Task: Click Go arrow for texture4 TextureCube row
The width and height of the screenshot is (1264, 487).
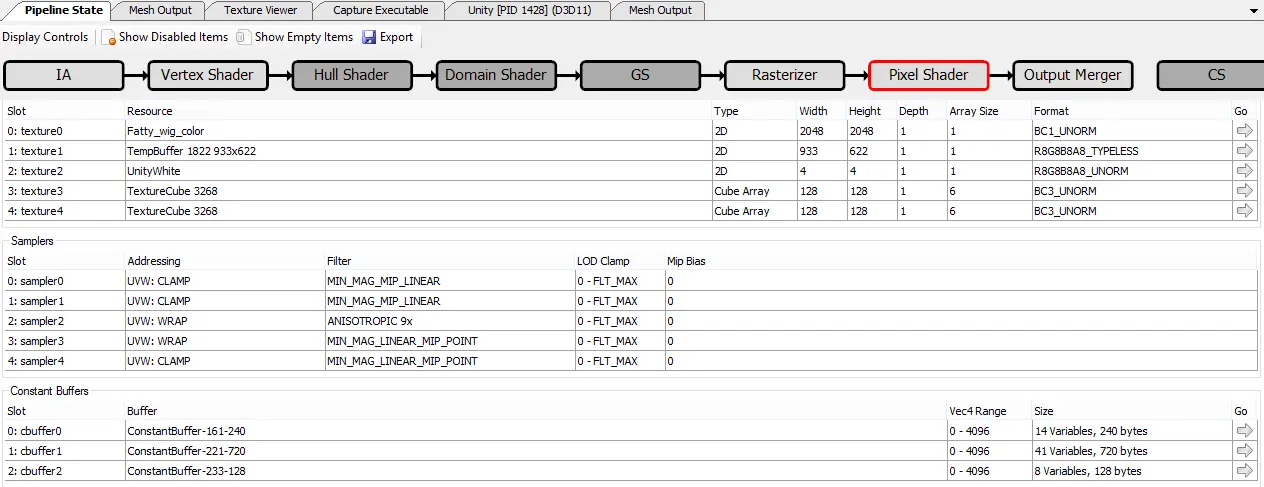Action: 1244,211
